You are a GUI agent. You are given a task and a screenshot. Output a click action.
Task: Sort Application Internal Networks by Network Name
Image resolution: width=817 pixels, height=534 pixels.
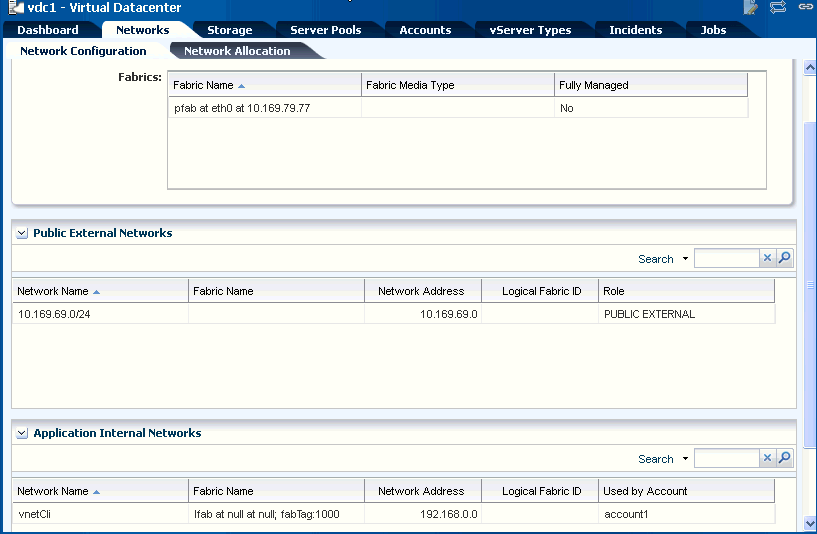pyautogui.click(x=100, y=491)
